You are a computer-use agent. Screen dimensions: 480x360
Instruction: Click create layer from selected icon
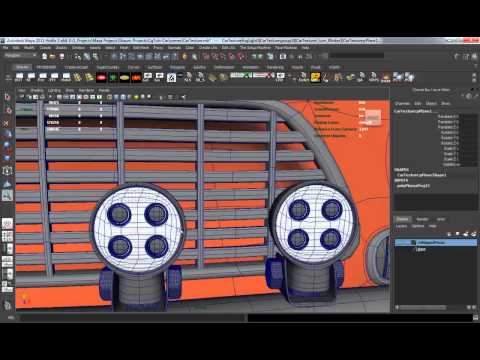tap(474, 234)
